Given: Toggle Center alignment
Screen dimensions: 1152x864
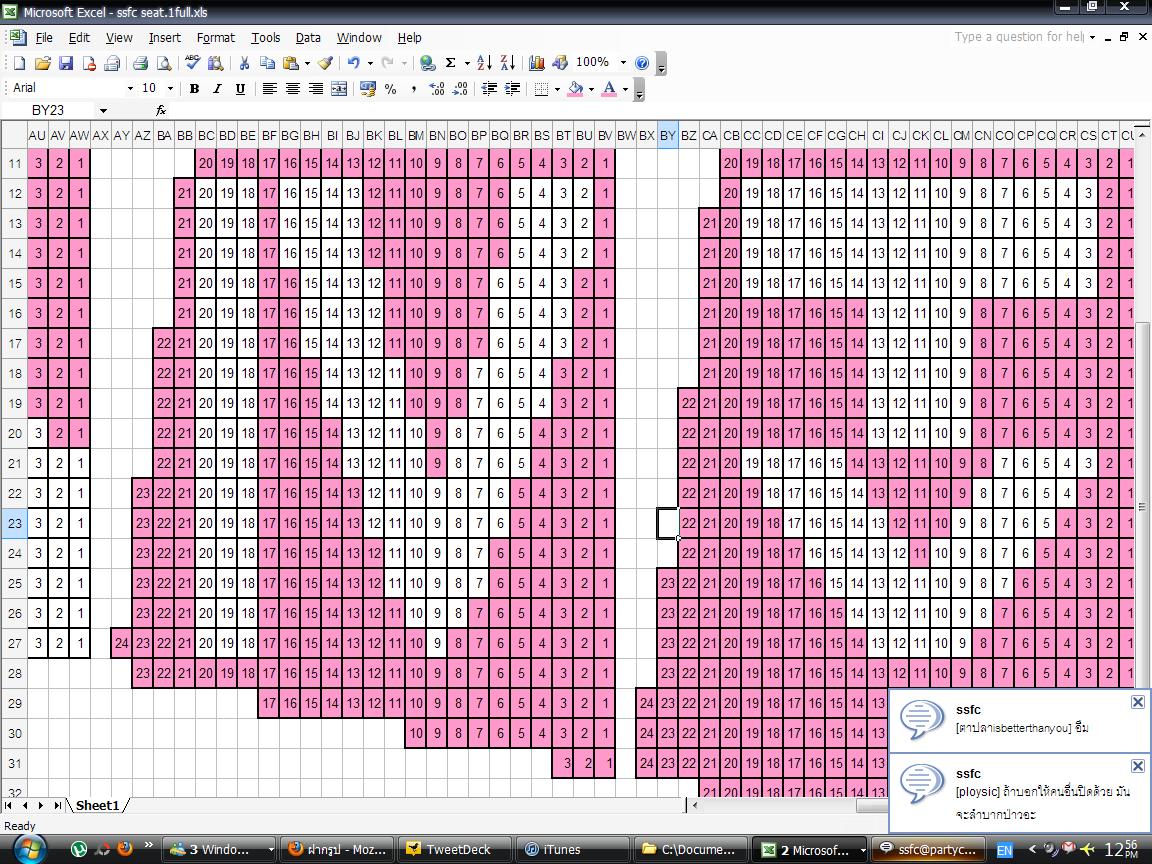Looking at the screenshot, I should click(292, 89).
